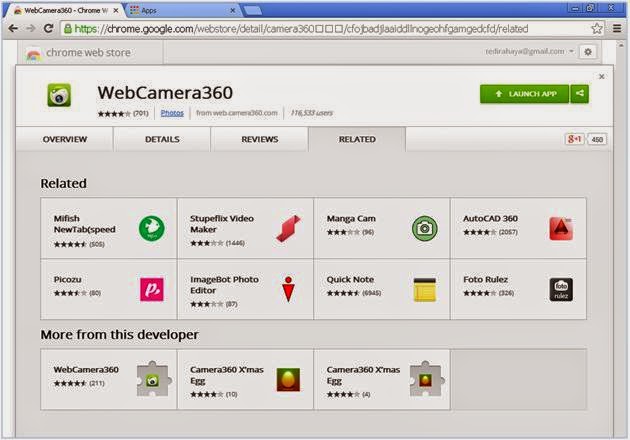Viewport: 630px width, 440px height.
Task: Click the Google +1 button
Action: tap(574, 139)
